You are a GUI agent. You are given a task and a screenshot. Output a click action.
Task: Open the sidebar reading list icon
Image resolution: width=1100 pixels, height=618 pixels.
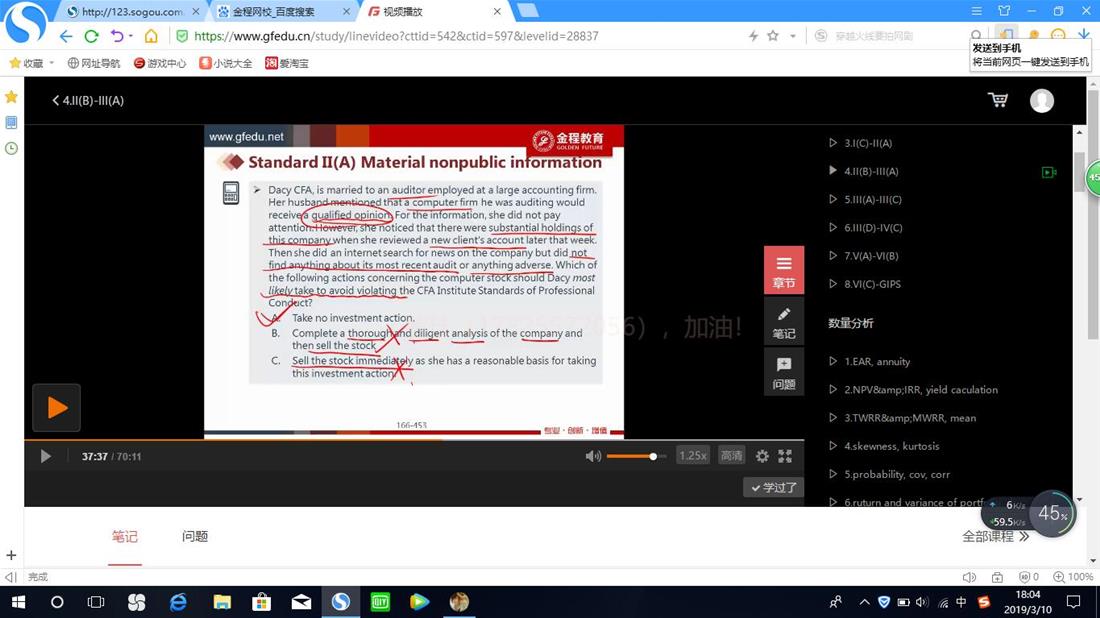(x=11, y=122)
